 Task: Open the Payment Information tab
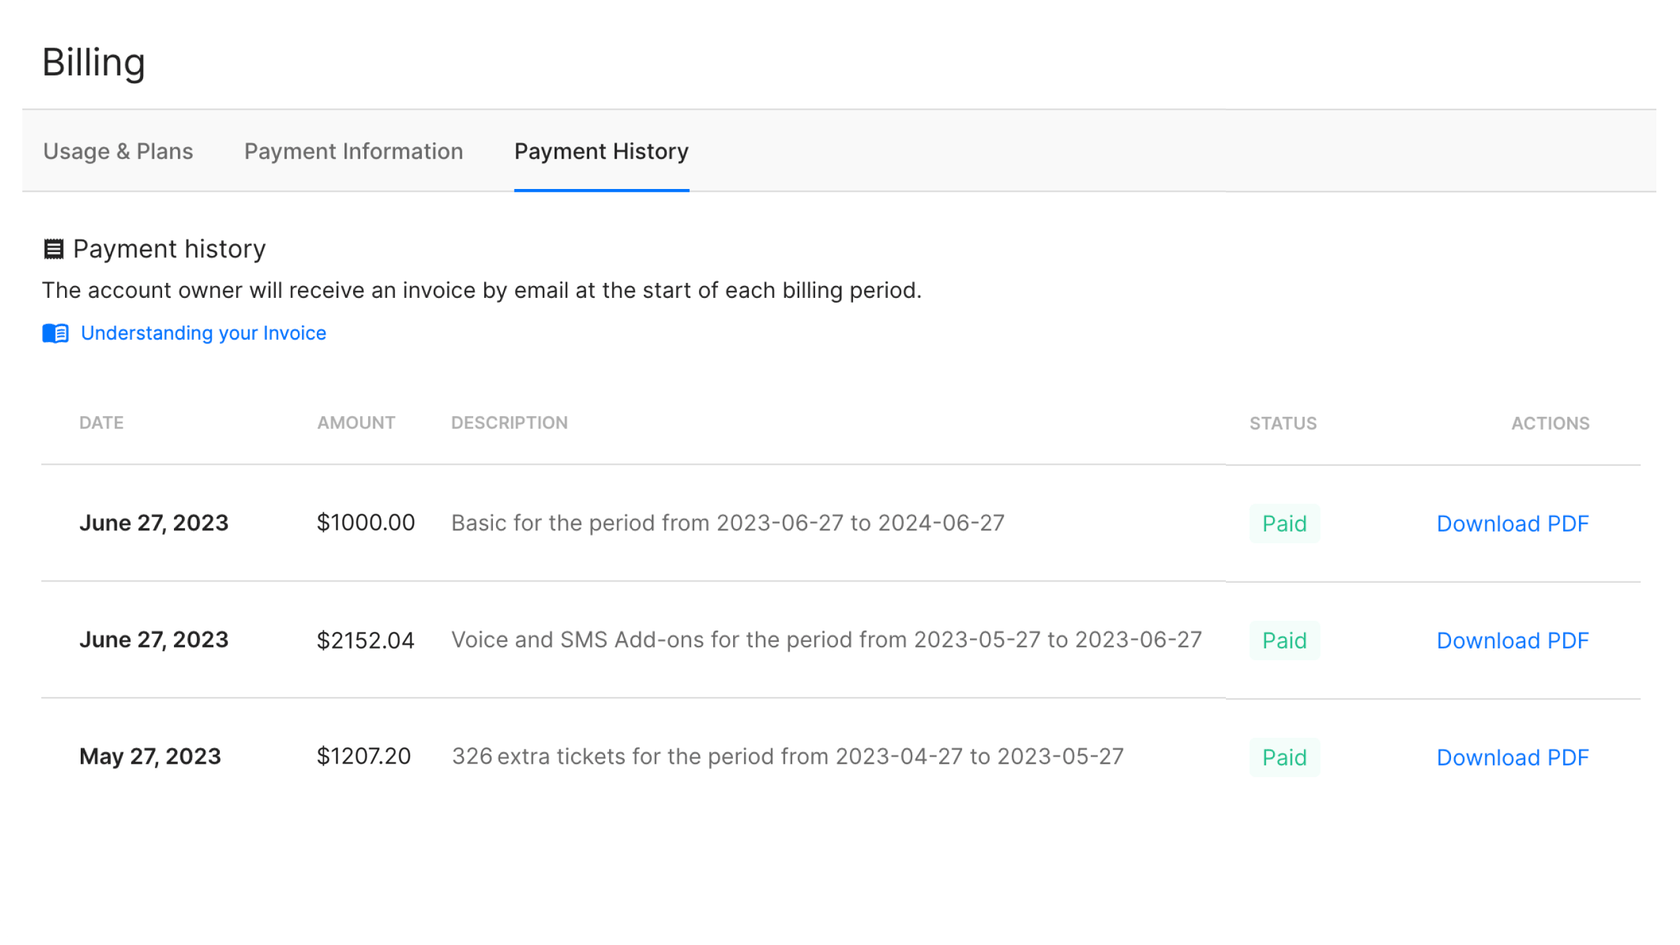[x=353, y=151]
